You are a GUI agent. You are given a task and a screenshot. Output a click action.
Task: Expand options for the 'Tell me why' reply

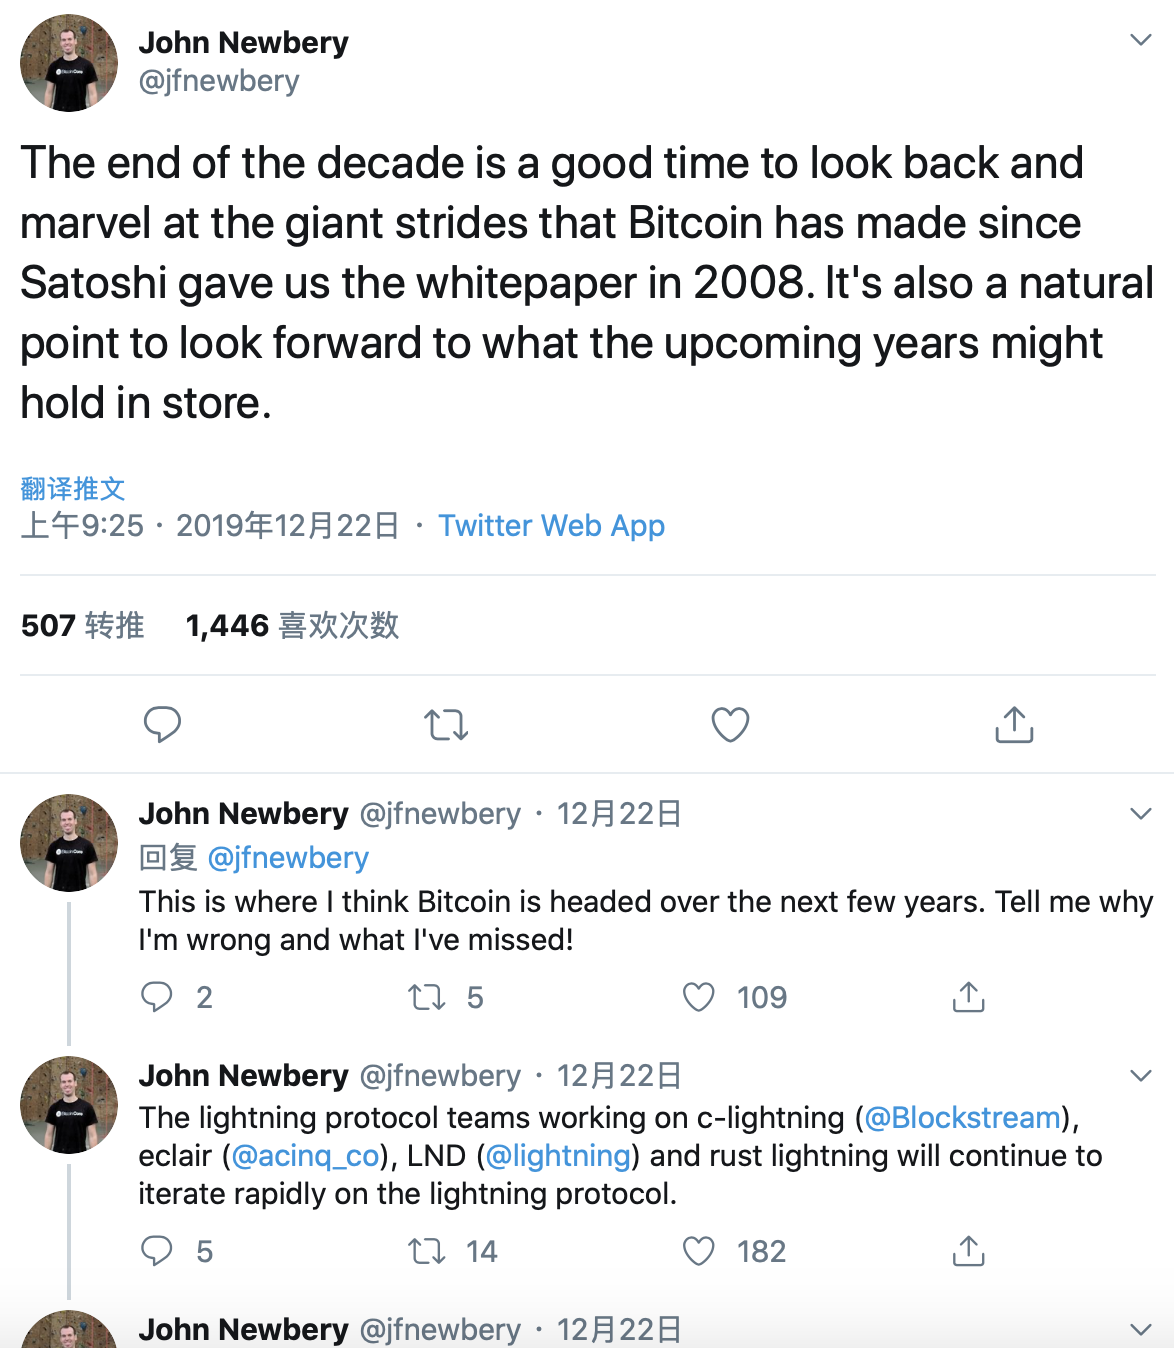click(x=1140, y=813)
